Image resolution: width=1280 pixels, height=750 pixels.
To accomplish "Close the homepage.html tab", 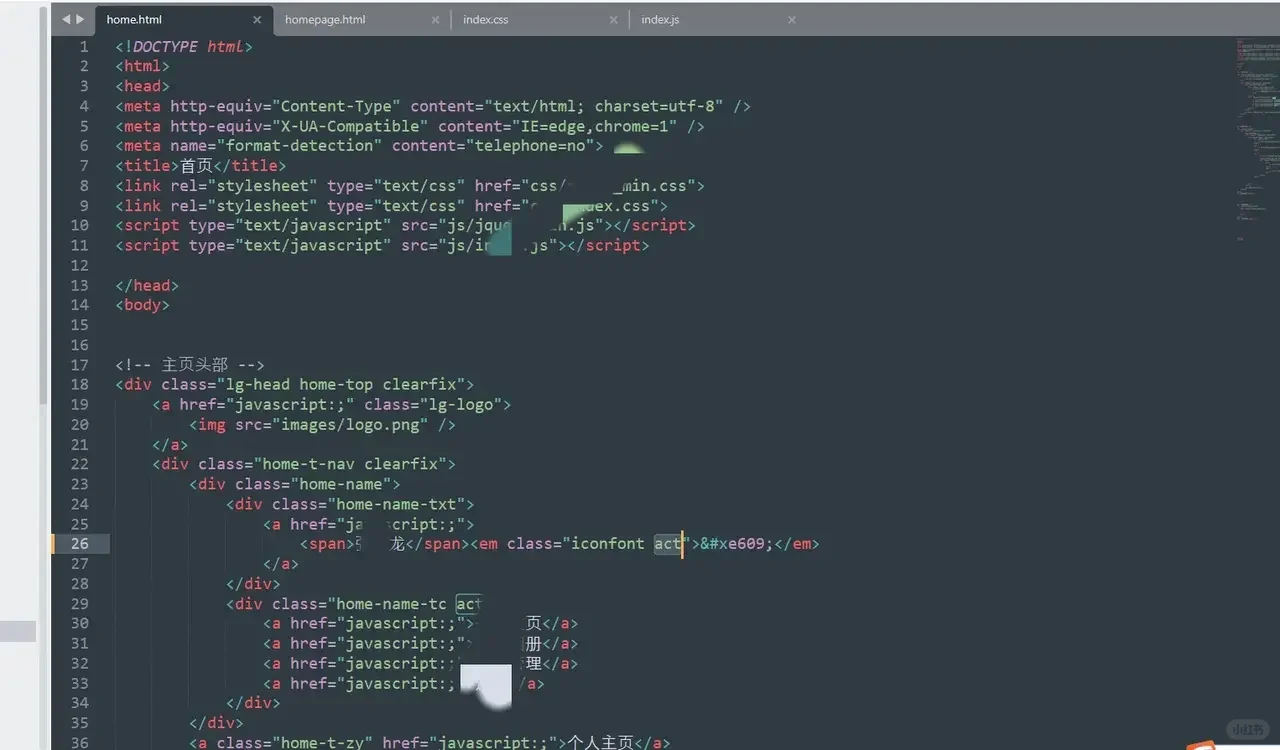I will pyautogui.click(x=435, y=20).
